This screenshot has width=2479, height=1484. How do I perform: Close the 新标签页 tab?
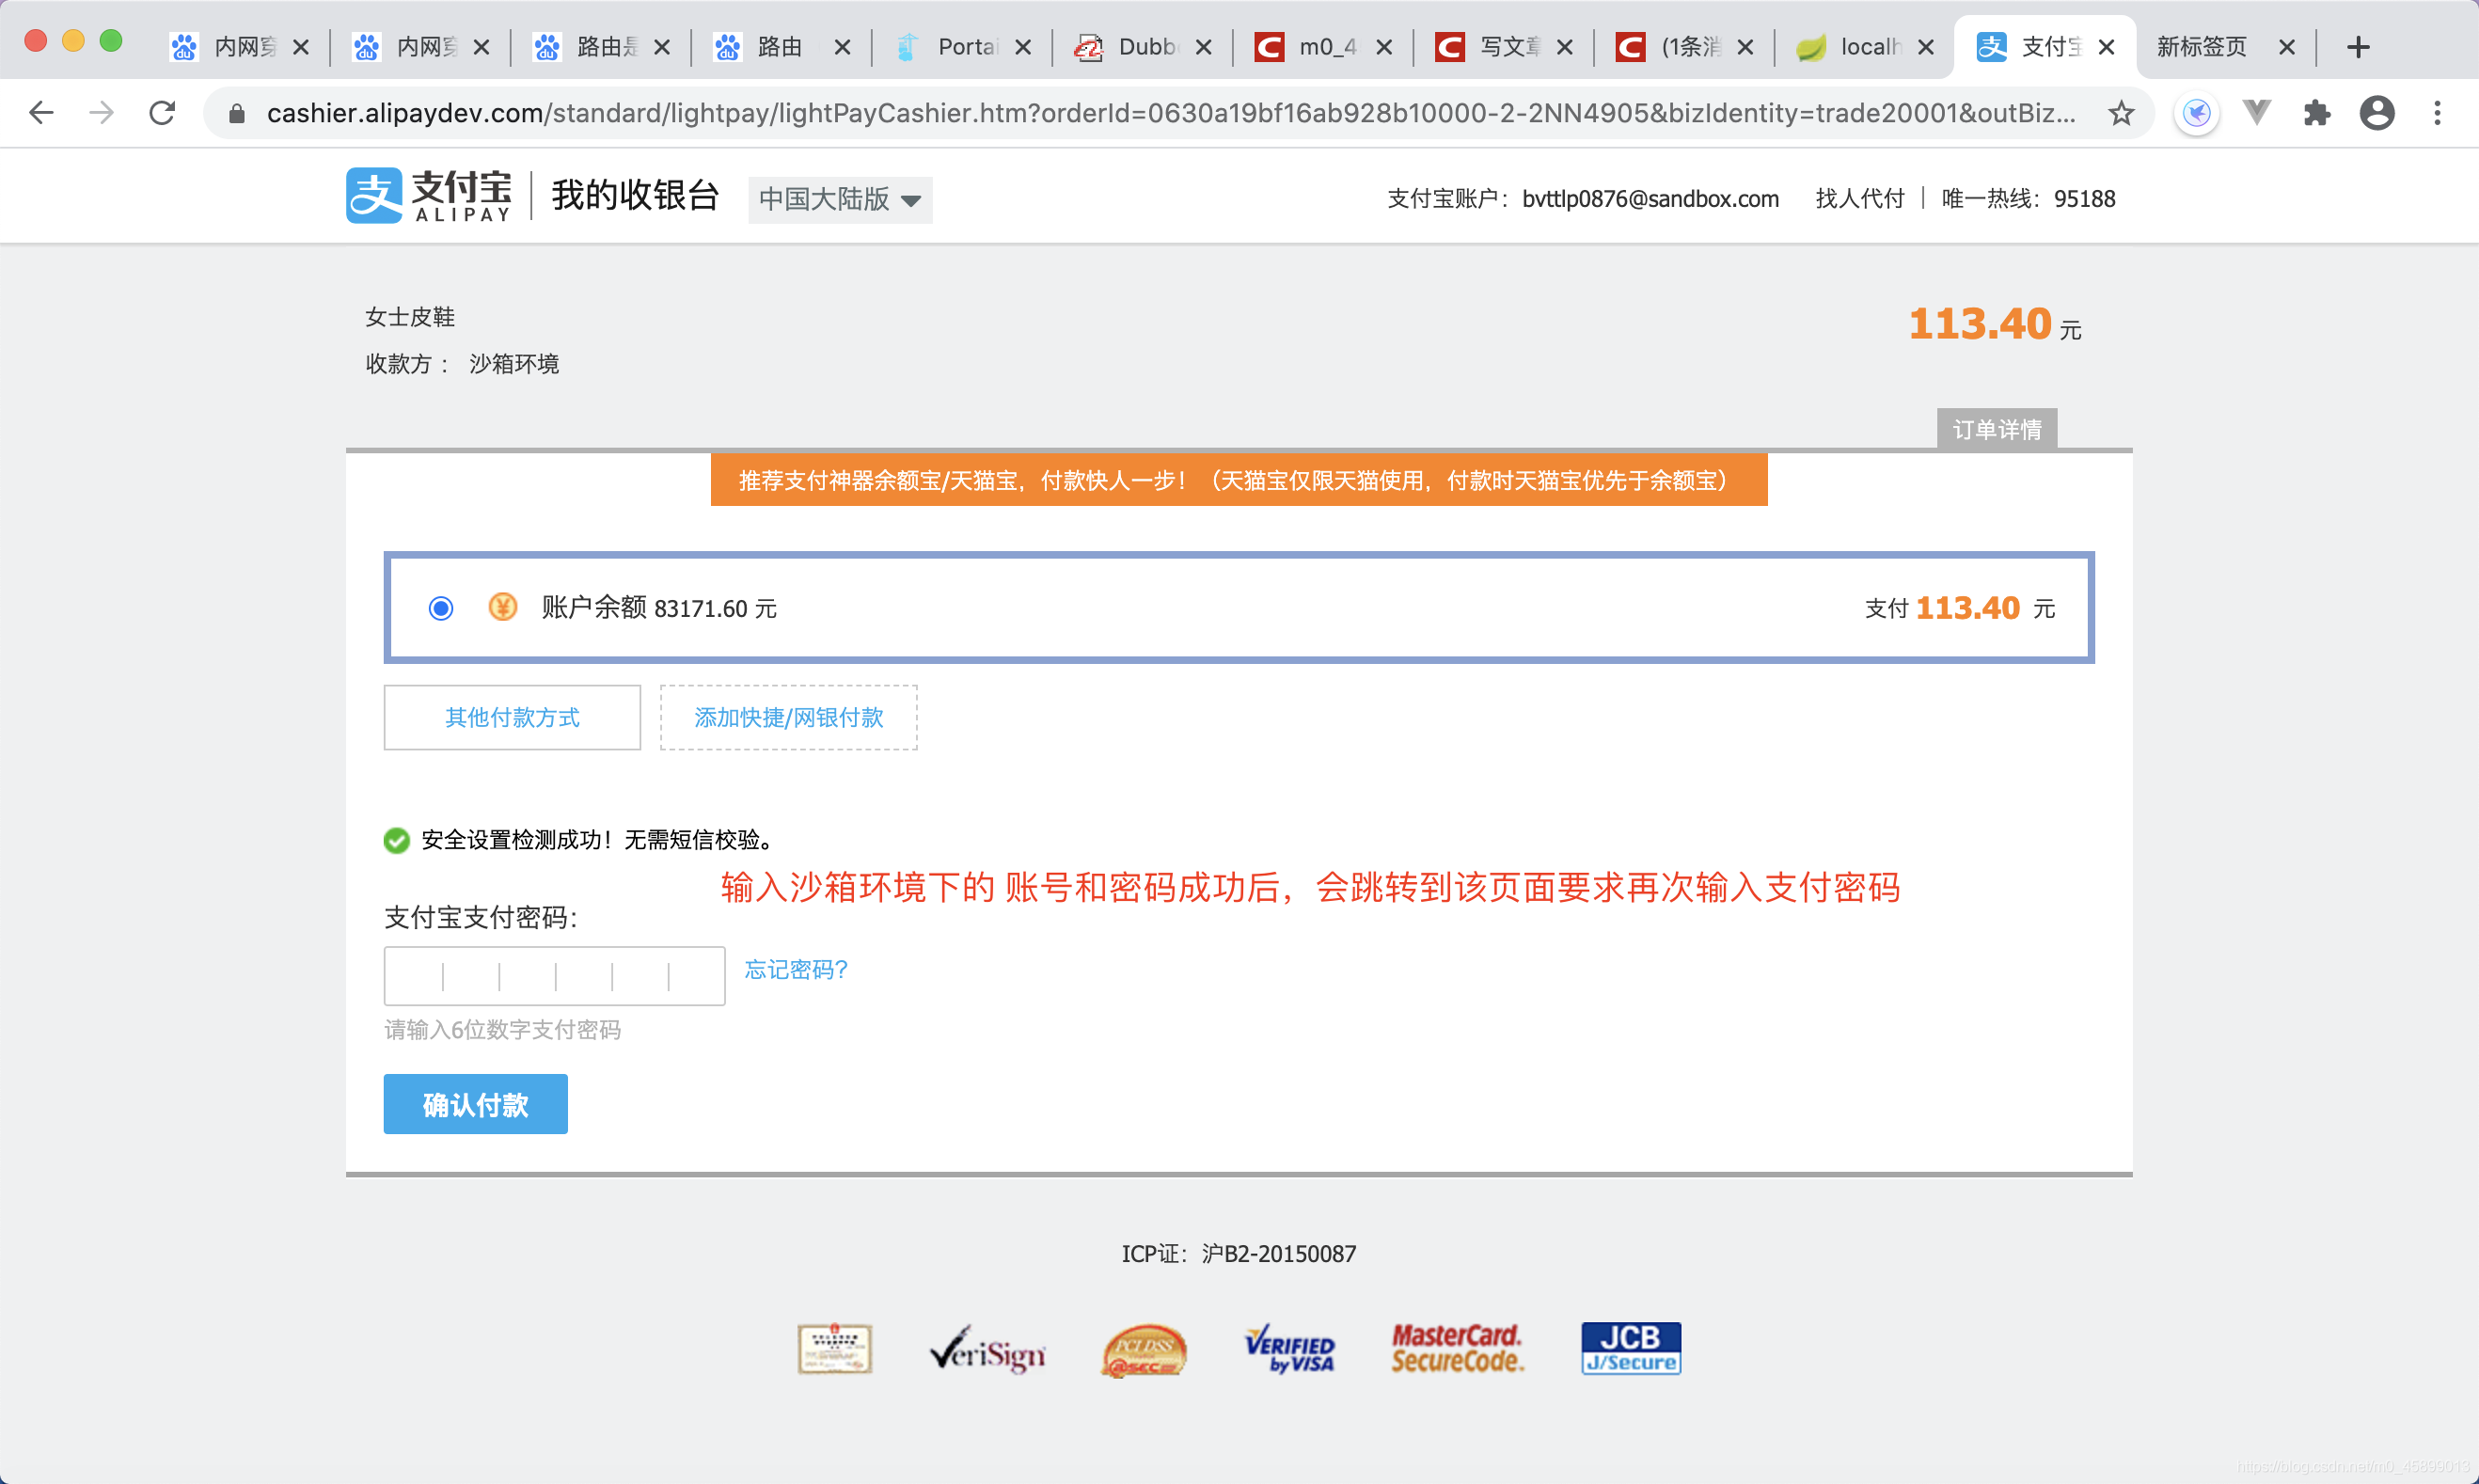[2287, 47]
